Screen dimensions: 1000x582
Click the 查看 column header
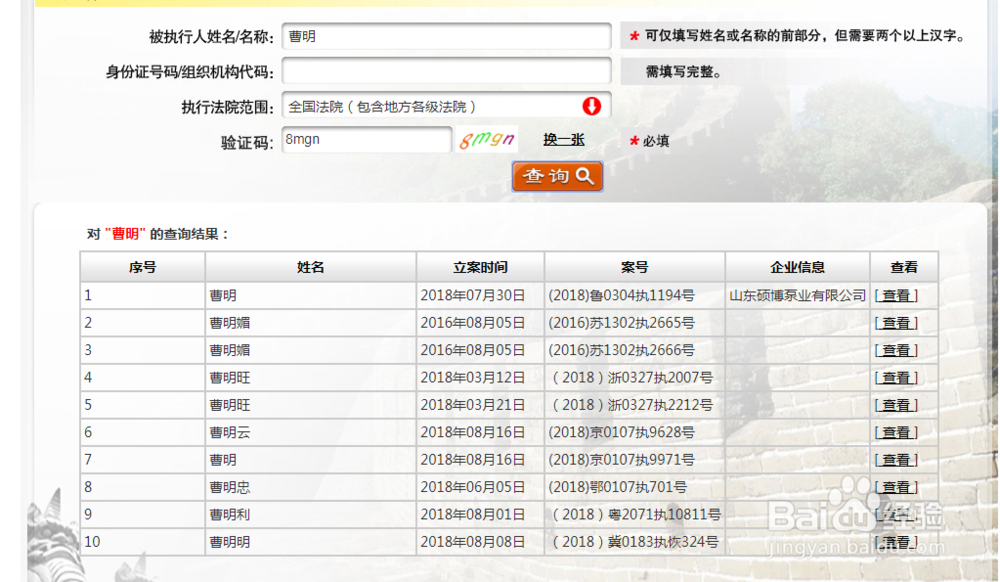904,267
